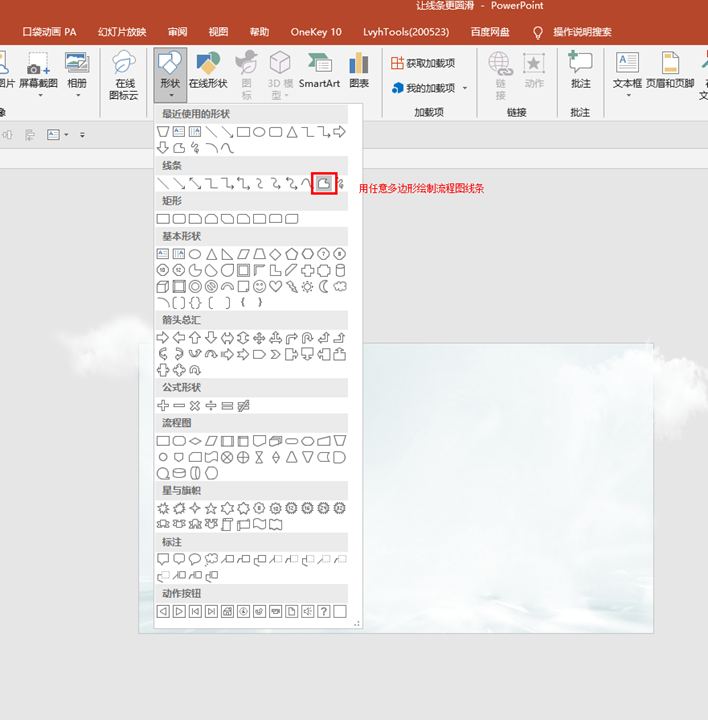
Task: Open the 帮助 tab
Action: pyautogui.click(x=259, y=32)
